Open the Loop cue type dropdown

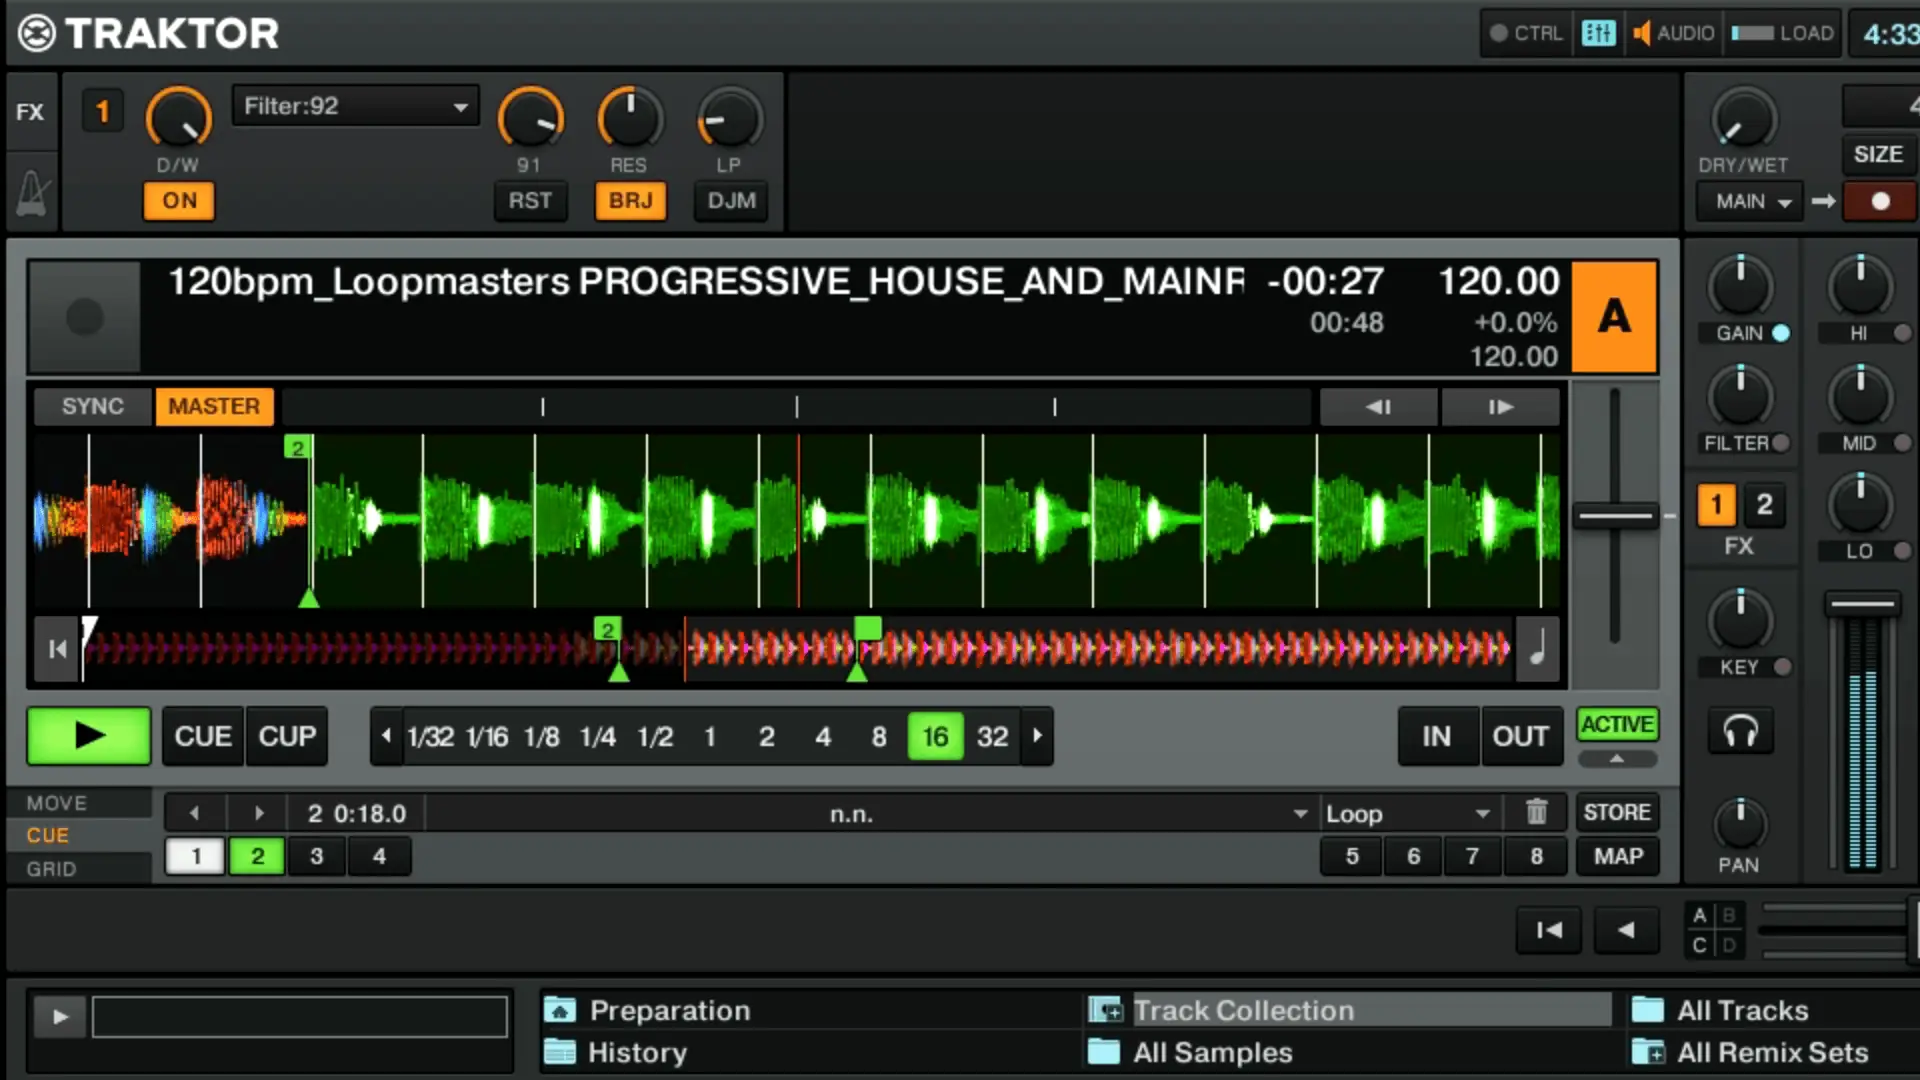pos(1407,814)
